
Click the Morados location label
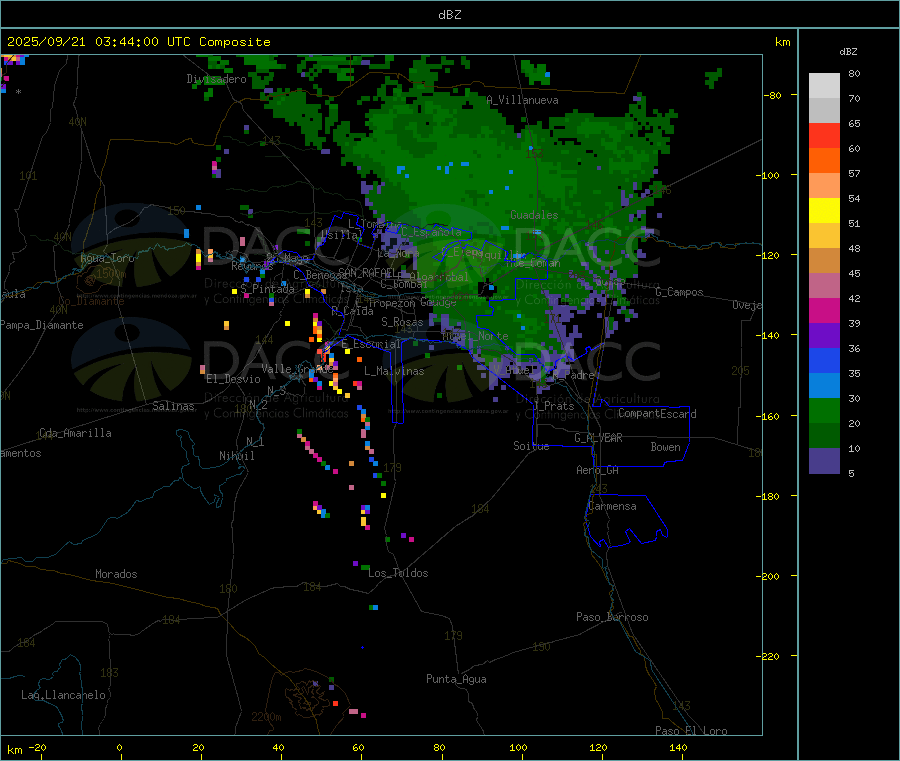[116, 574]
